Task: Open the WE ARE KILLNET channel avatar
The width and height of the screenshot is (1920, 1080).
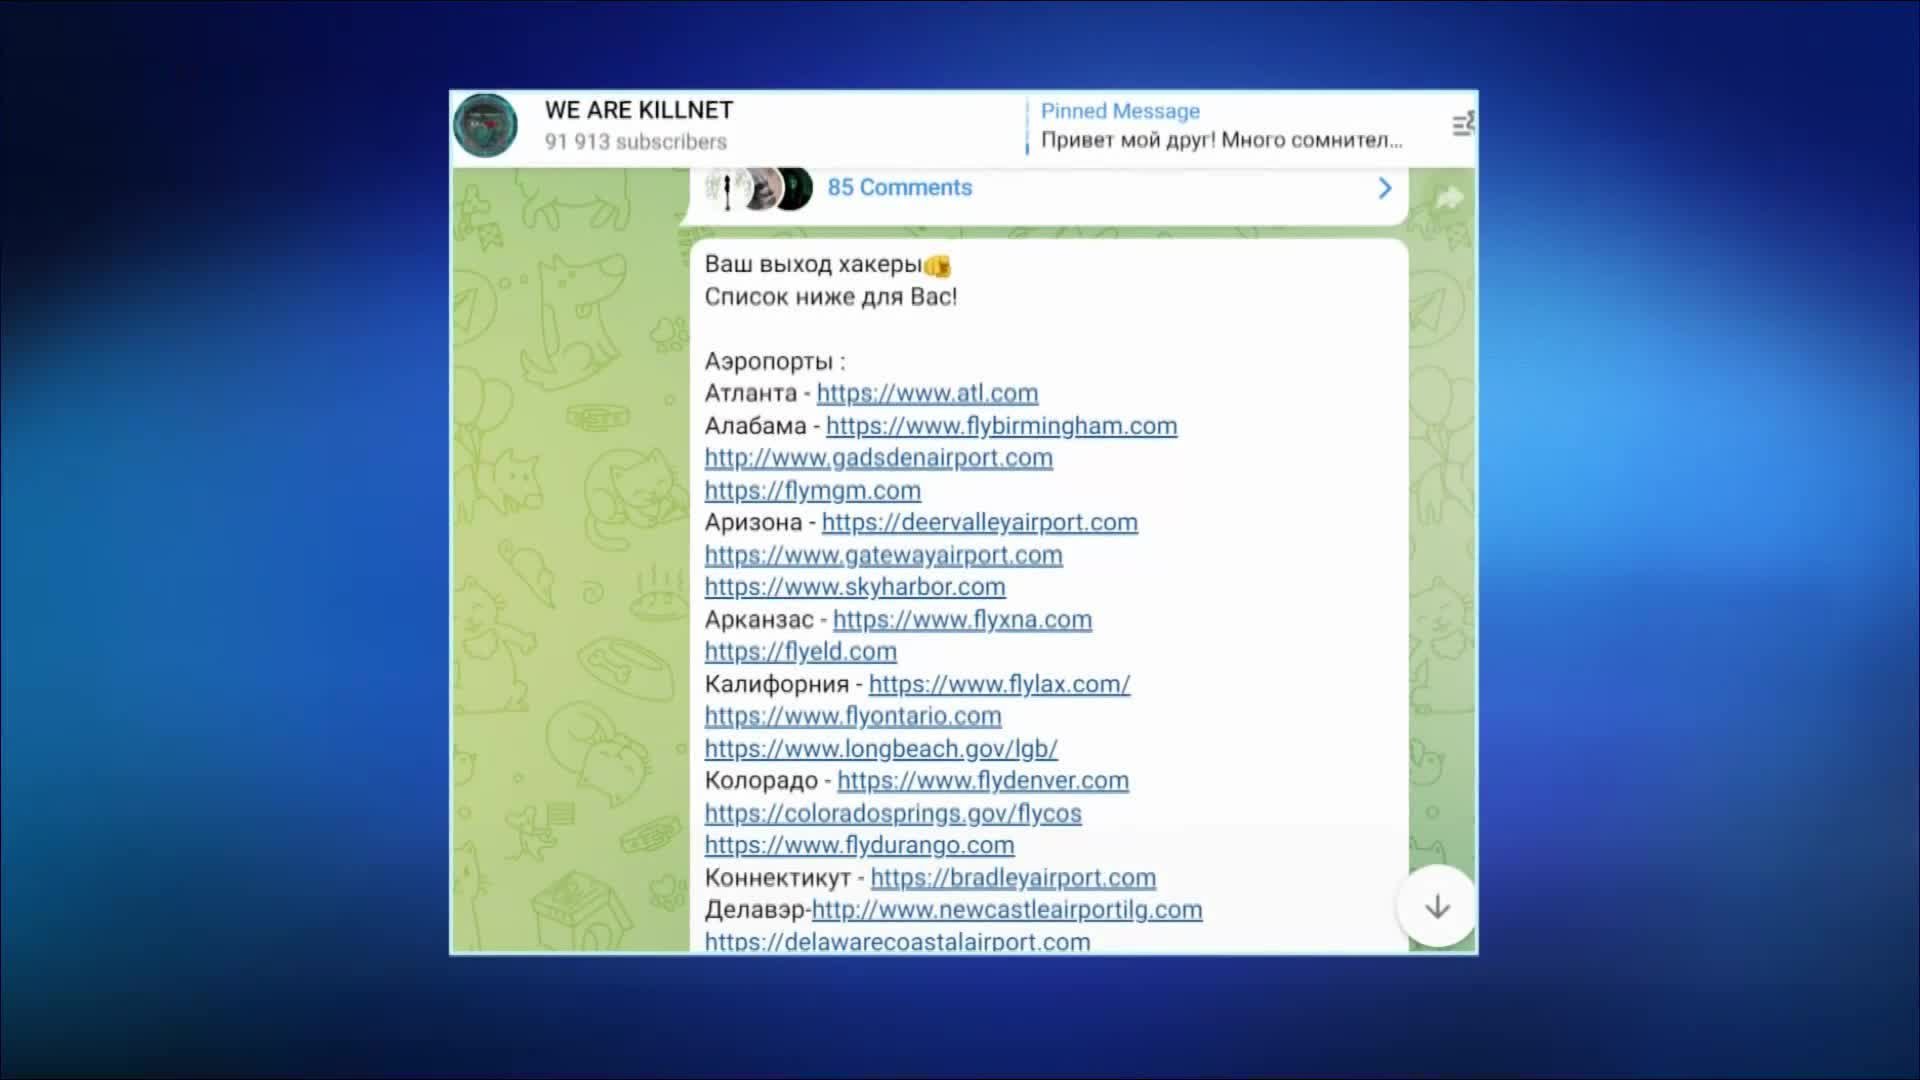Action: [485, 126]
